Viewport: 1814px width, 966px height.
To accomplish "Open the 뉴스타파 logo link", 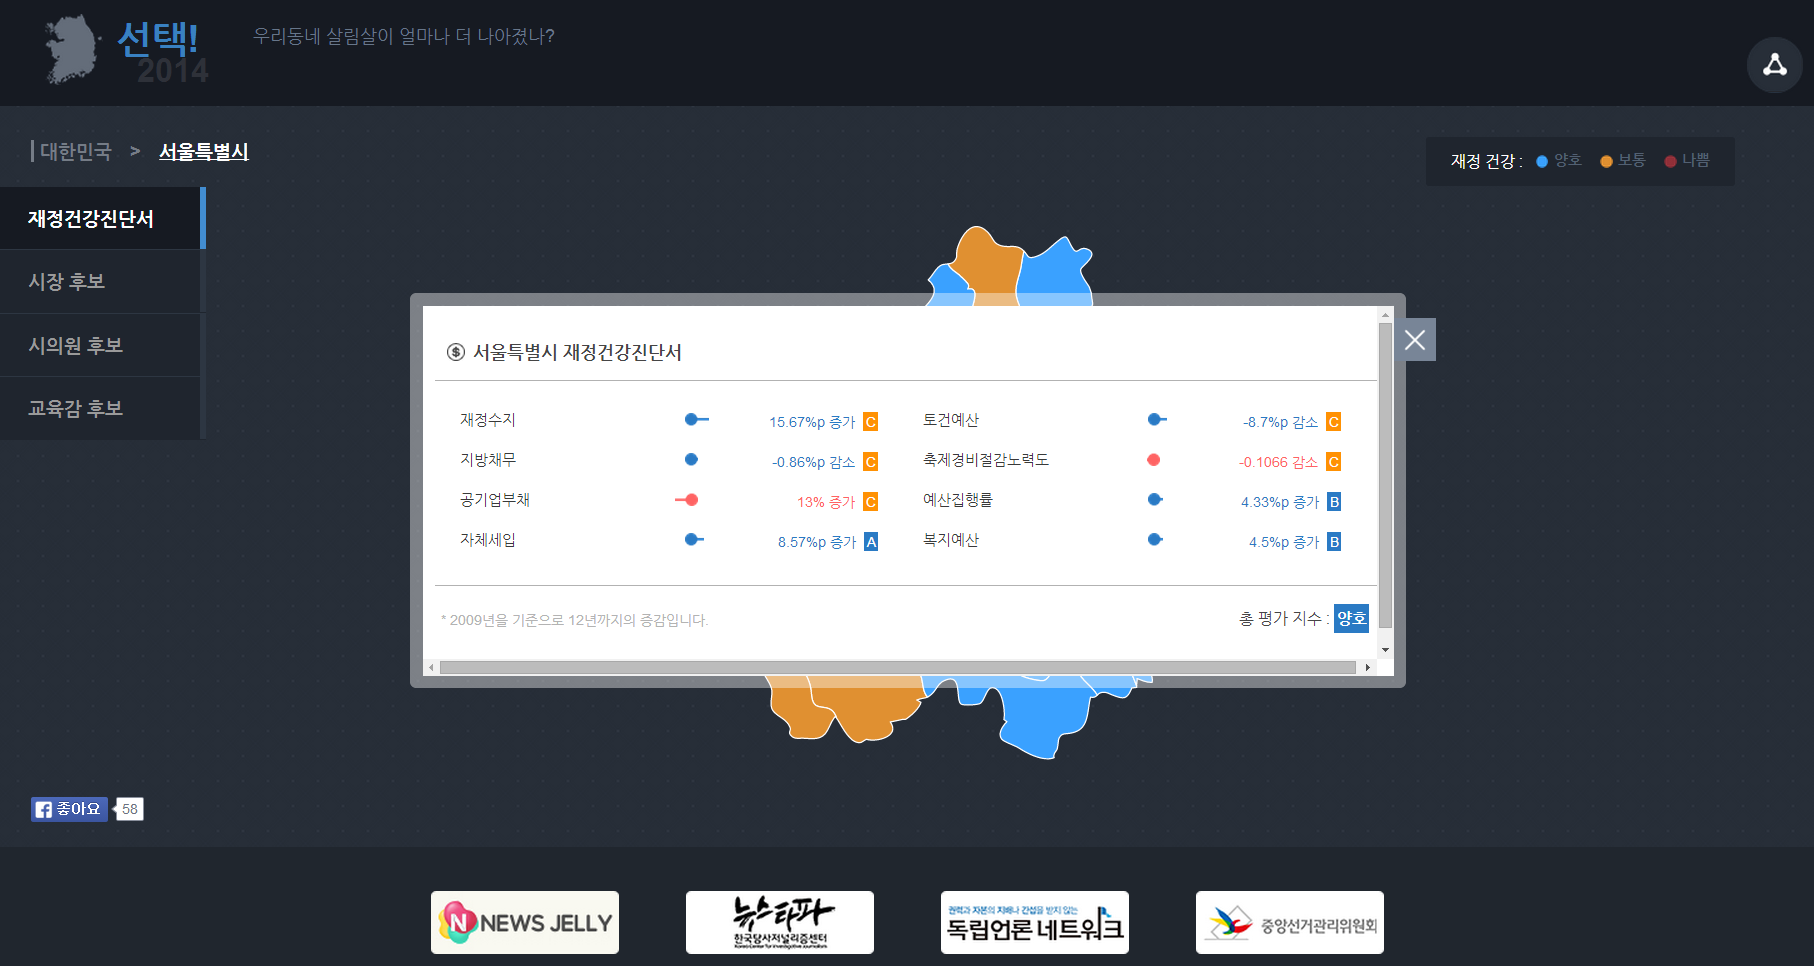I will click(x=780, y=923).
